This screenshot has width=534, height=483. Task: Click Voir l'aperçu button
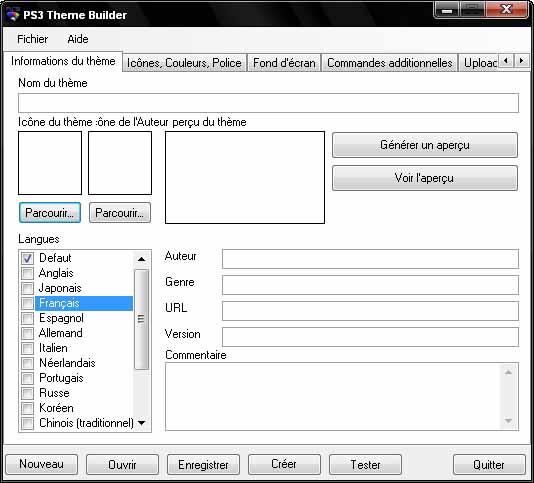(425, 178)
